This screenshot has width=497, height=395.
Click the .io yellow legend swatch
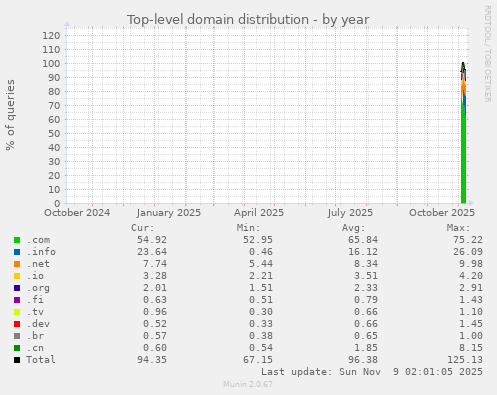(17, 276)
